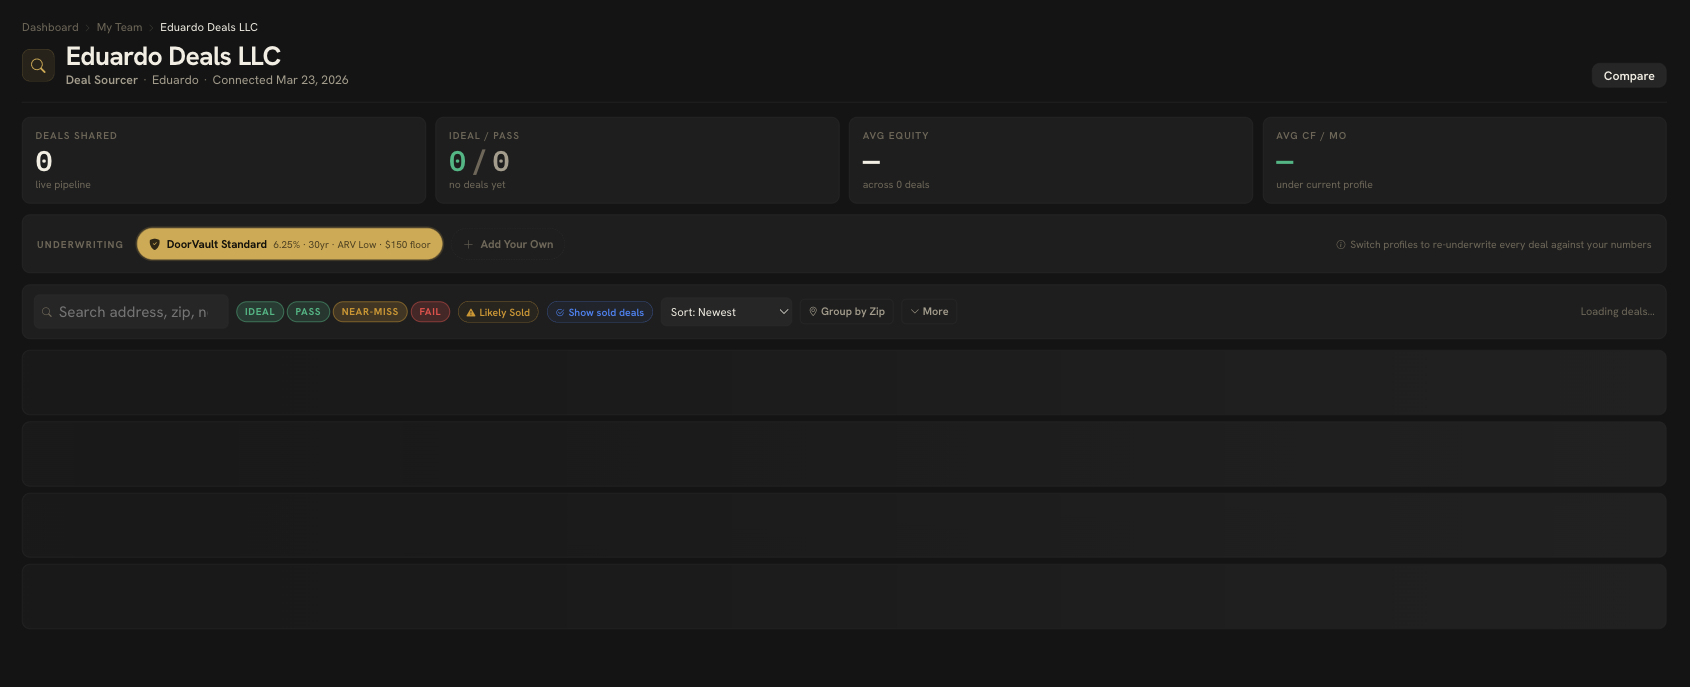Click the magnifier icon beside Eduardo Deals LLC
Screen dimensions: 1690x687
coord(38,66)
